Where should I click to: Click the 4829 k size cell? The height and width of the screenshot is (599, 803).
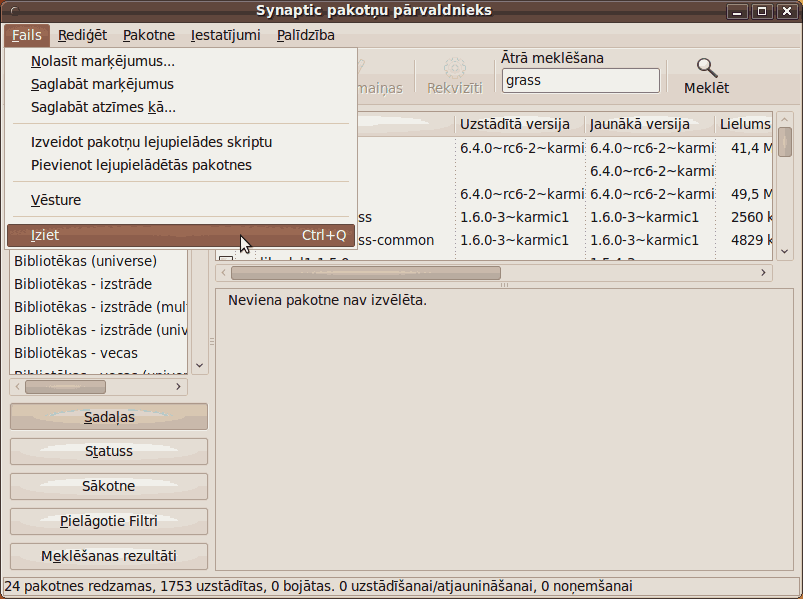pos(751,240)
